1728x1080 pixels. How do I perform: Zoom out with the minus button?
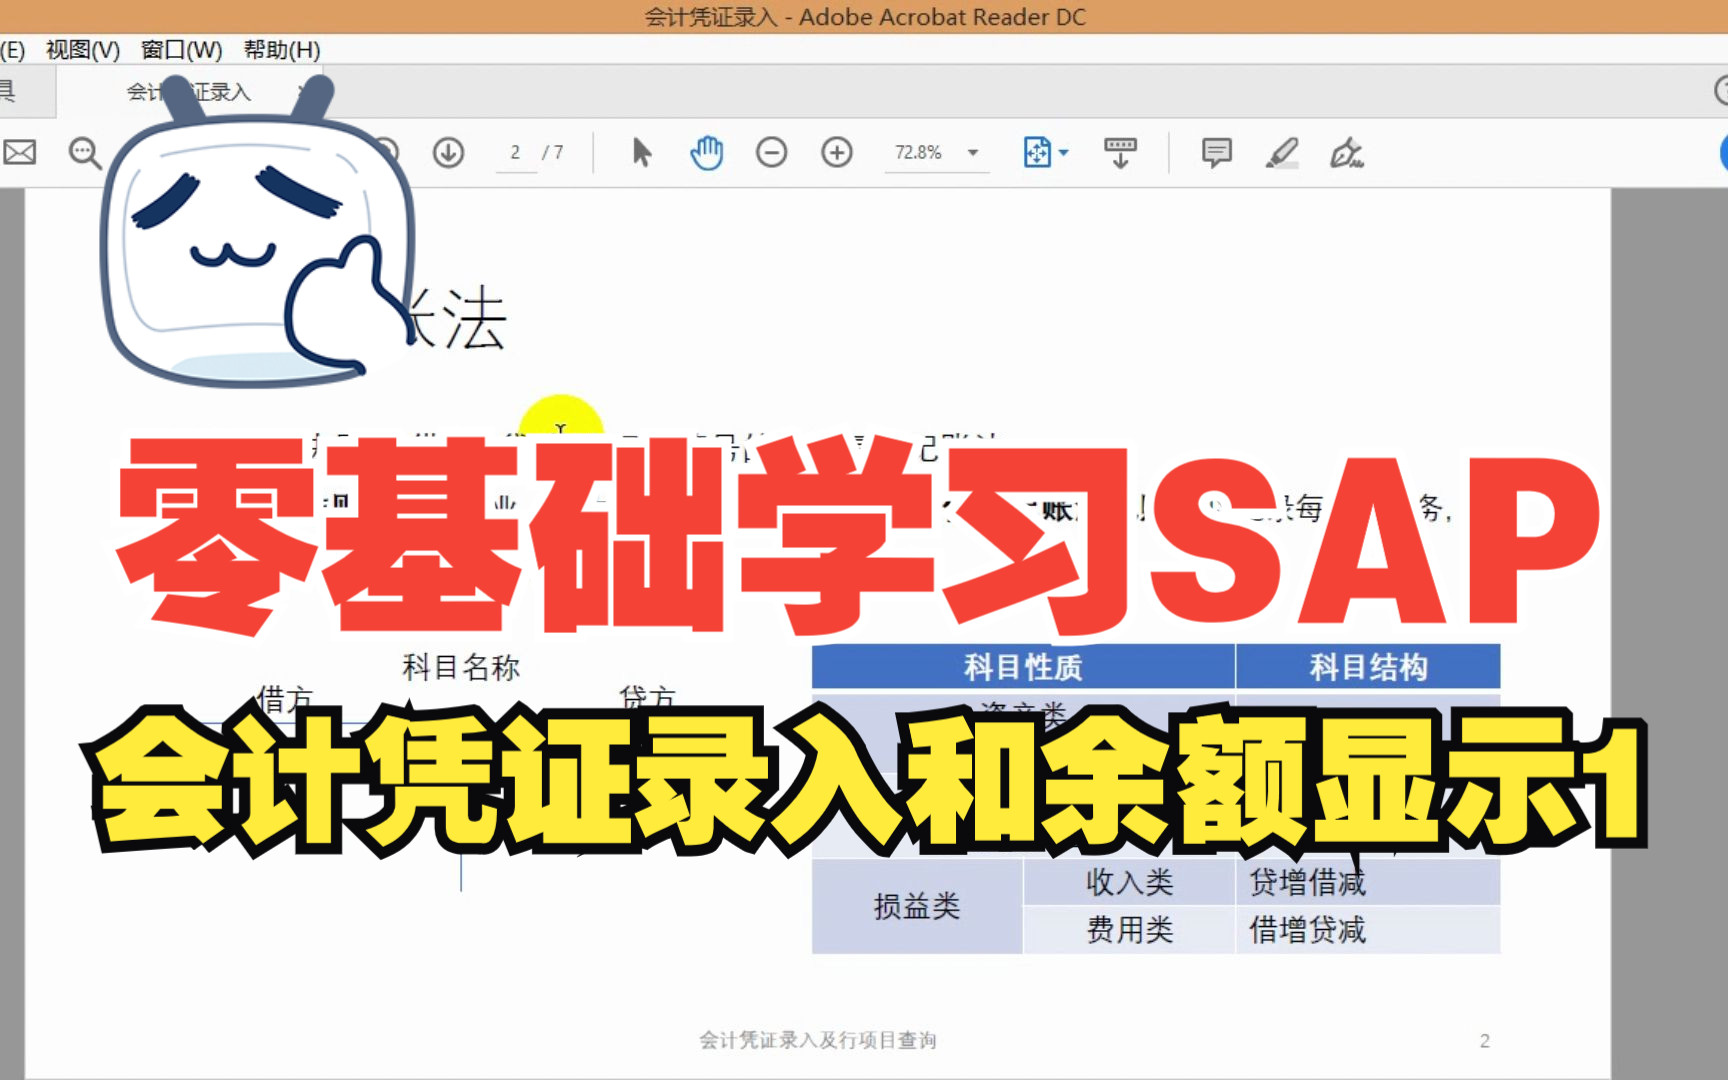[x=771, y=152]
